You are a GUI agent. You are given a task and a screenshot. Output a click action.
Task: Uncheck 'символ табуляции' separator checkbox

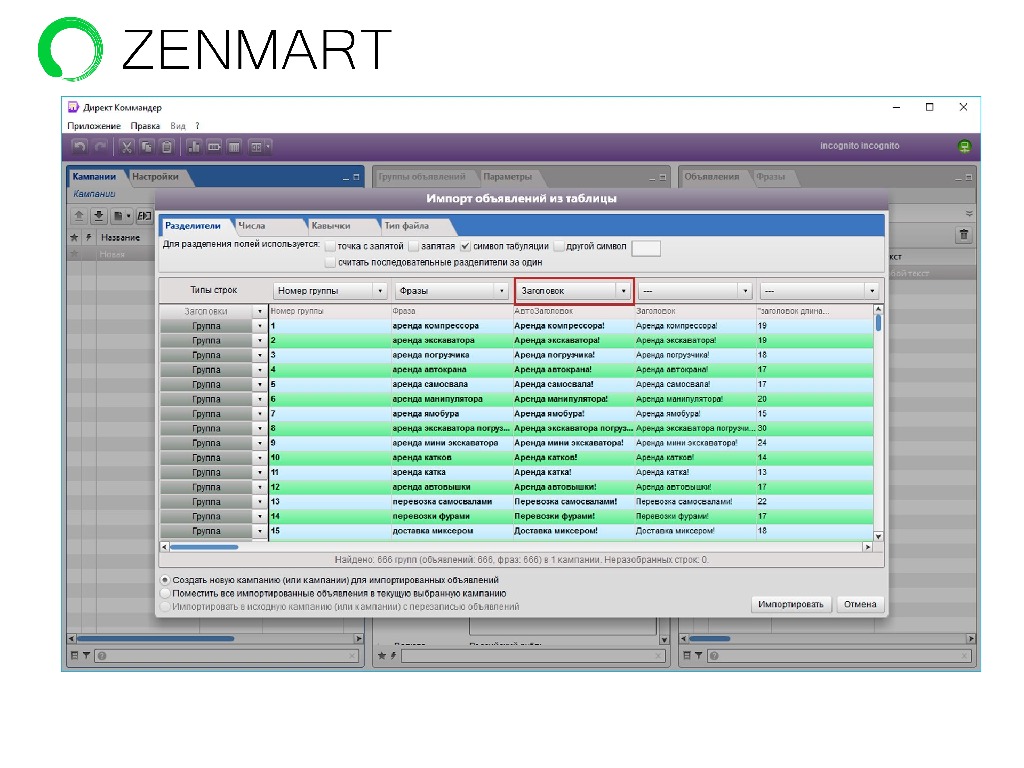pos(466,246)
